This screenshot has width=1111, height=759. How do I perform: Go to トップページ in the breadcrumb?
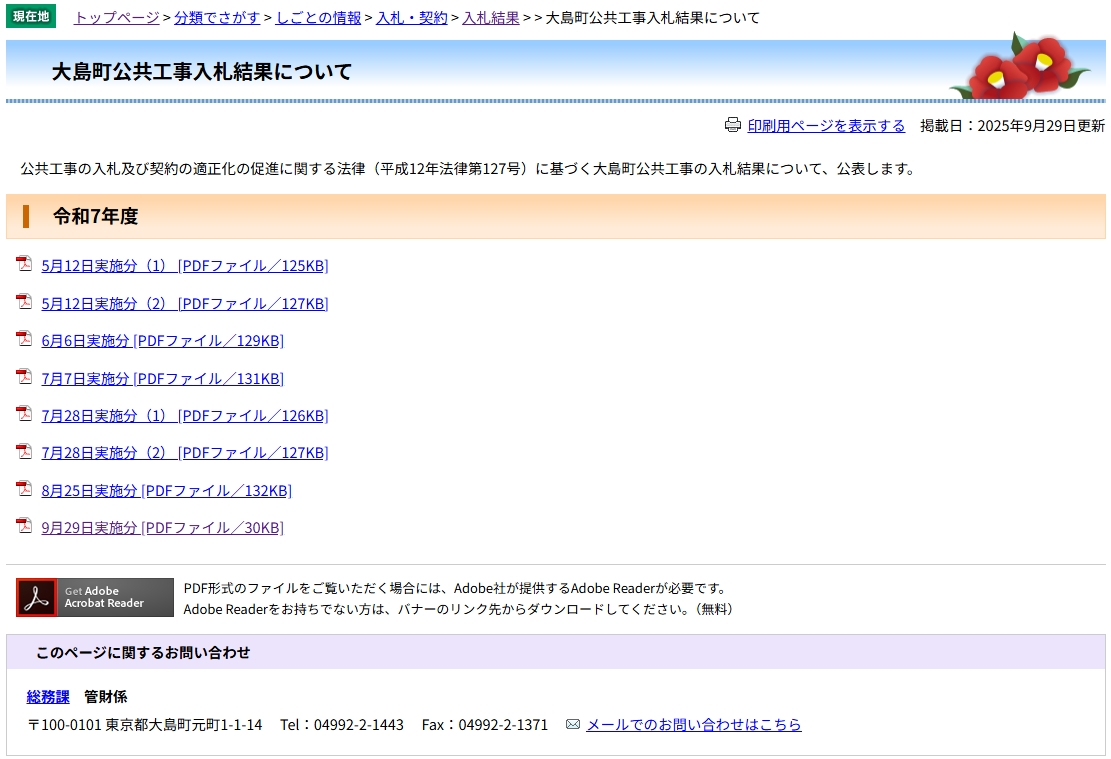(x=116, y=18)
